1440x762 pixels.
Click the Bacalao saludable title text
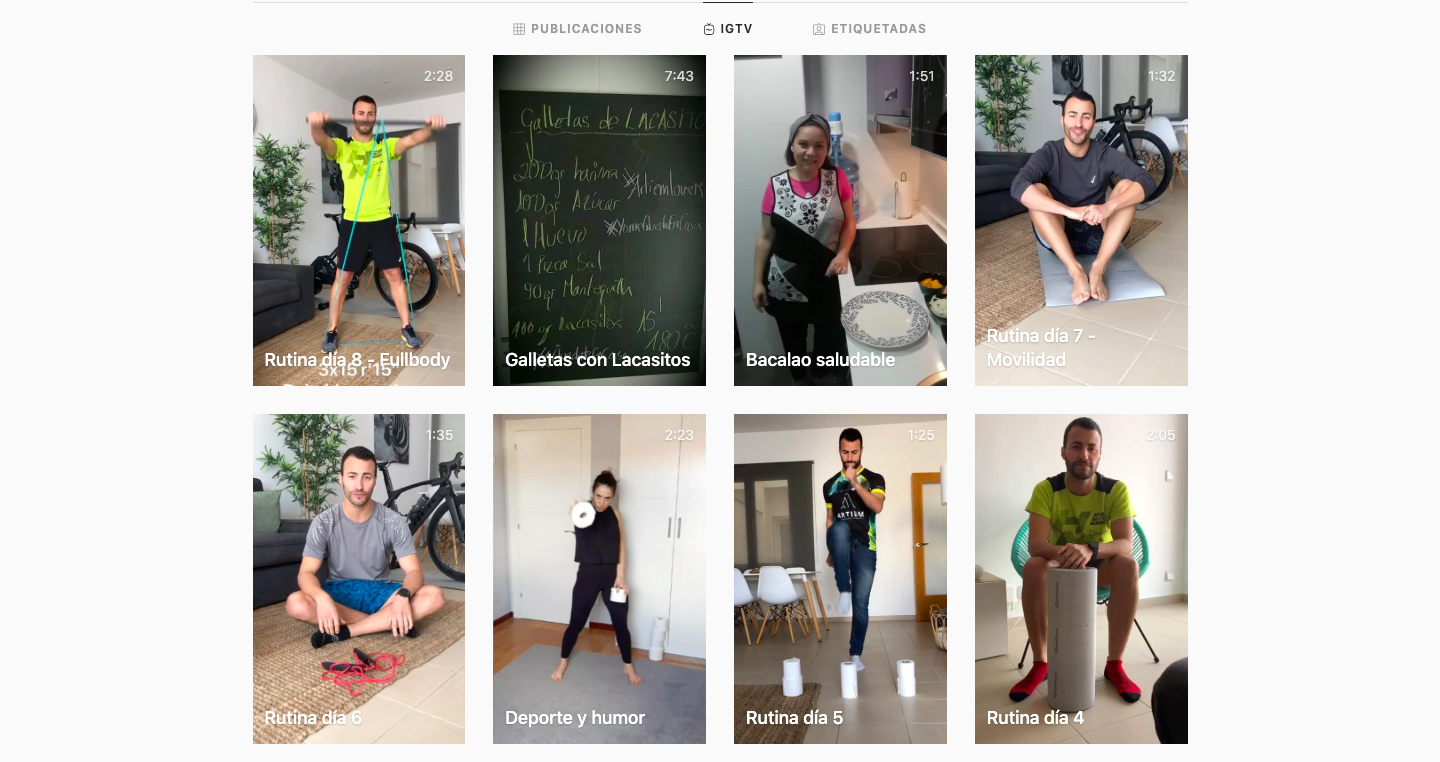(821, 360)
